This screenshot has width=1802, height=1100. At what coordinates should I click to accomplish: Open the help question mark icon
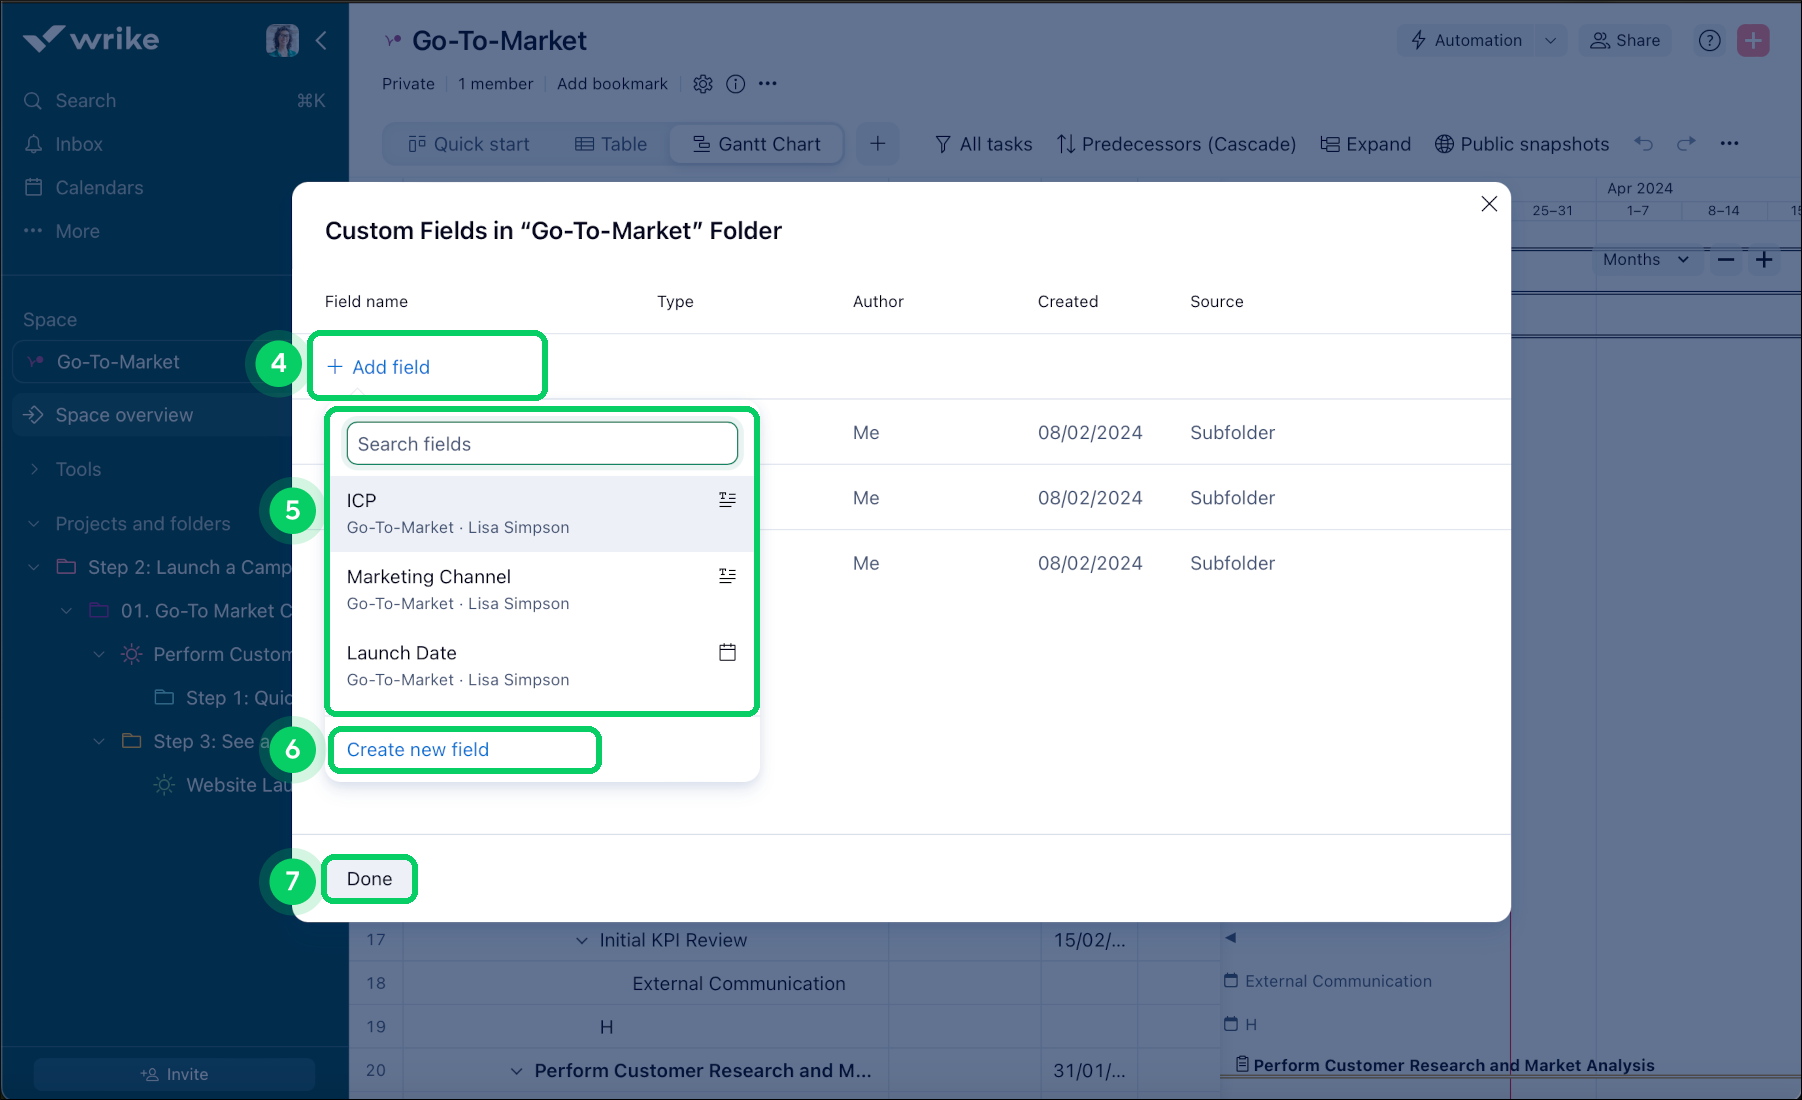(x=1709, y=40)
